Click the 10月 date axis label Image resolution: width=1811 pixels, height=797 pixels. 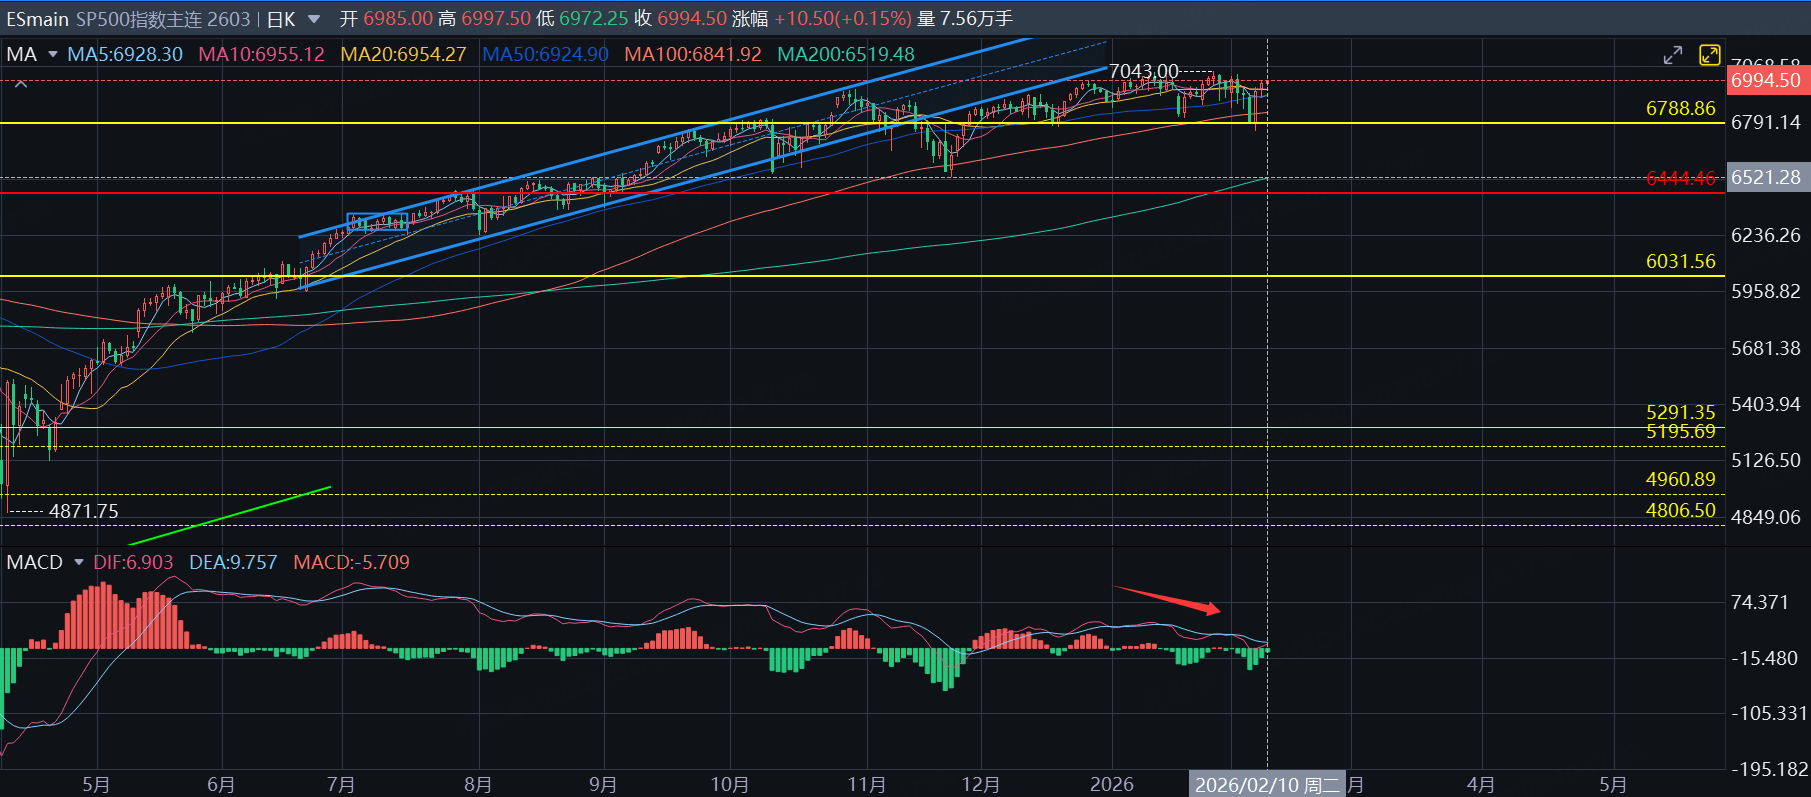(730, 785)
